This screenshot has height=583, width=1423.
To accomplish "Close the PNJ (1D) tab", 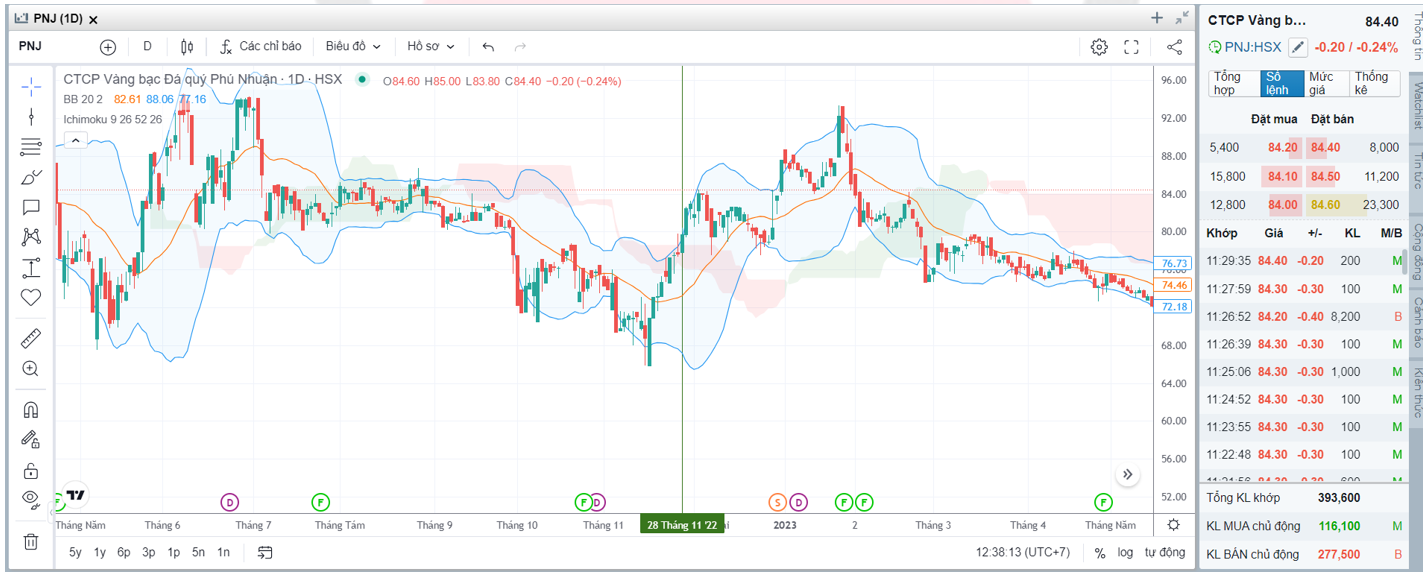I will point(93,19).
